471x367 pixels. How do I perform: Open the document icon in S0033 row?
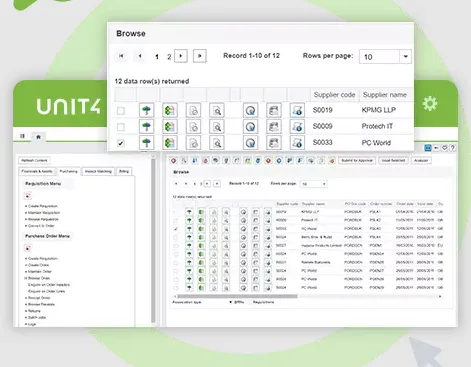tap(193, 143)
